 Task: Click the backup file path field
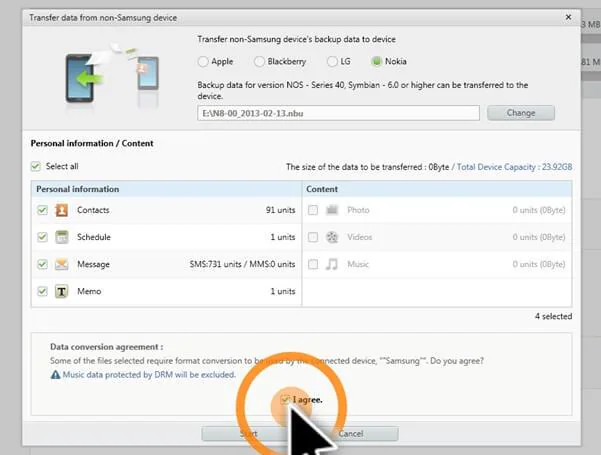[x=338, y=113]
